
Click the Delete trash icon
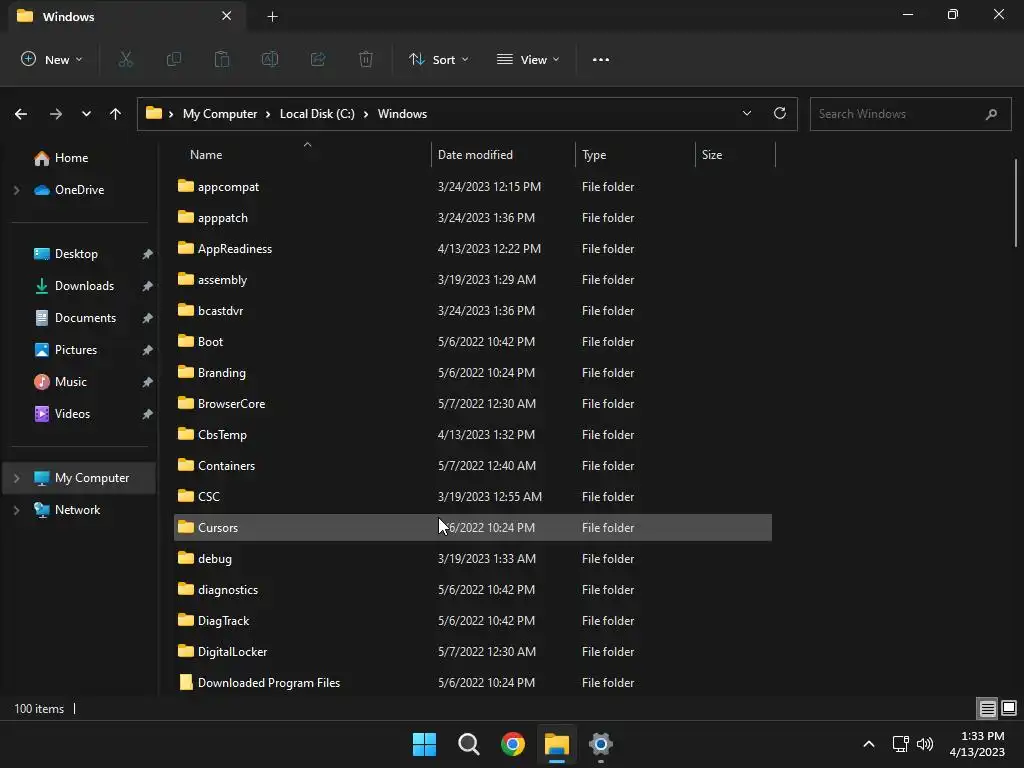click(x=366, y=59)
